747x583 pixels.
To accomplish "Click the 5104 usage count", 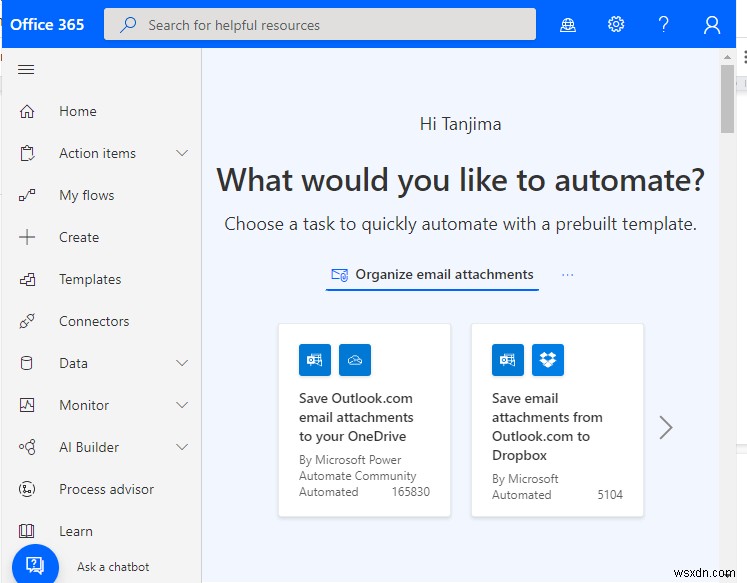I will point(610,495).
